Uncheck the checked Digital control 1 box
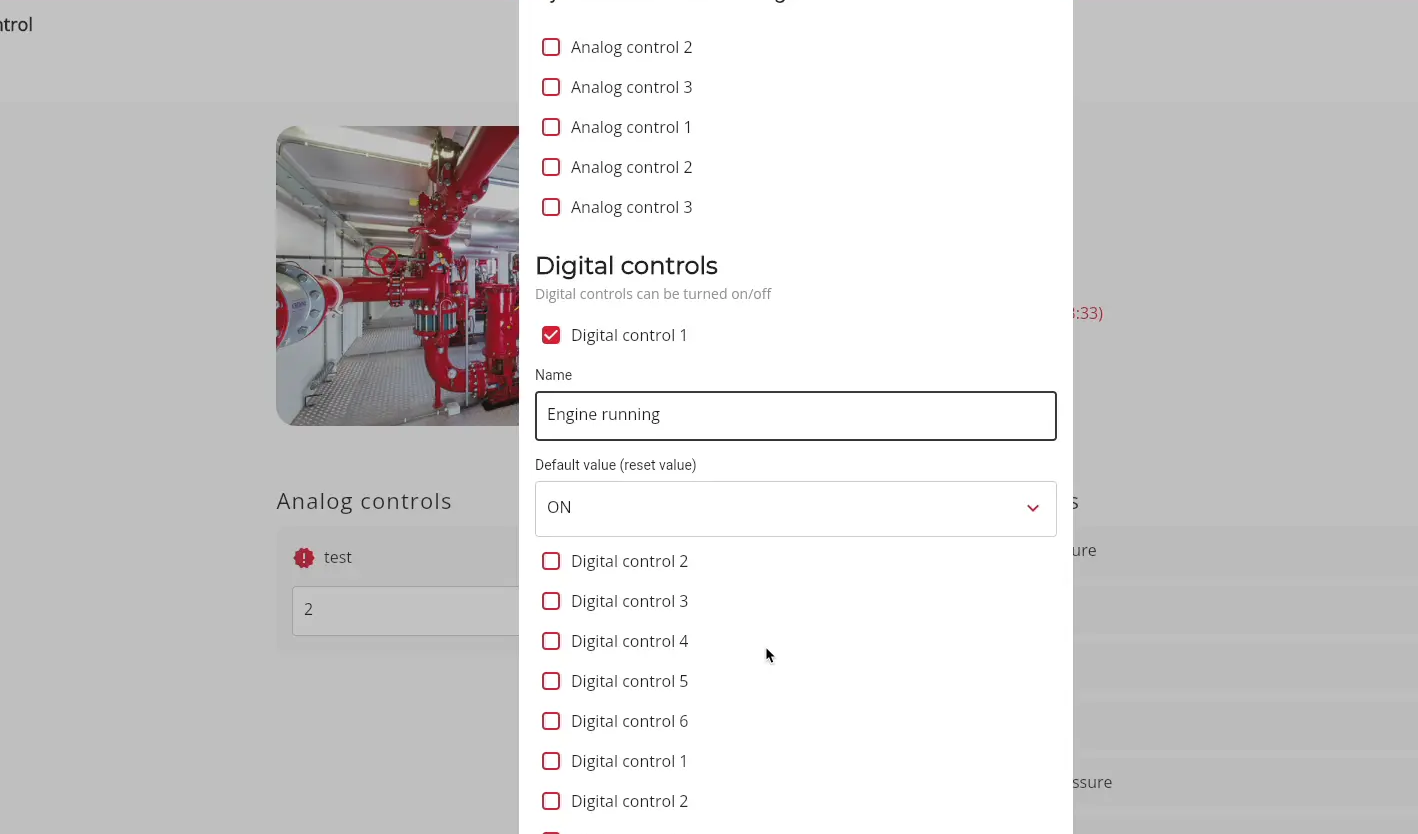Viewport: 1418px width, 834px height. pos(551,335)
